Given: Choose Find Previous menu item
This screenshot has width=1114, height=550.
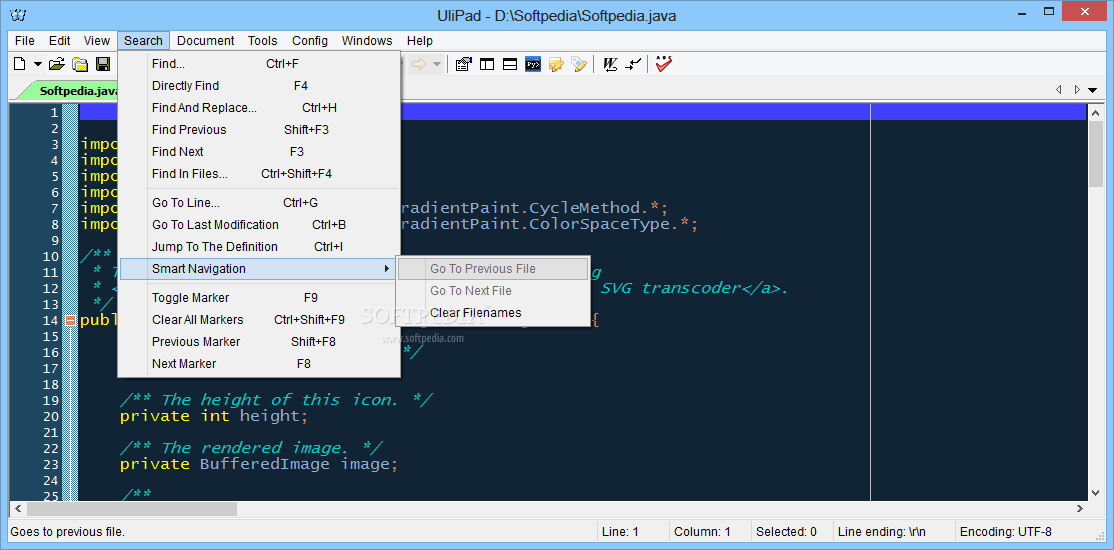Looking at the screenshot, I should [x=259, y=129].
